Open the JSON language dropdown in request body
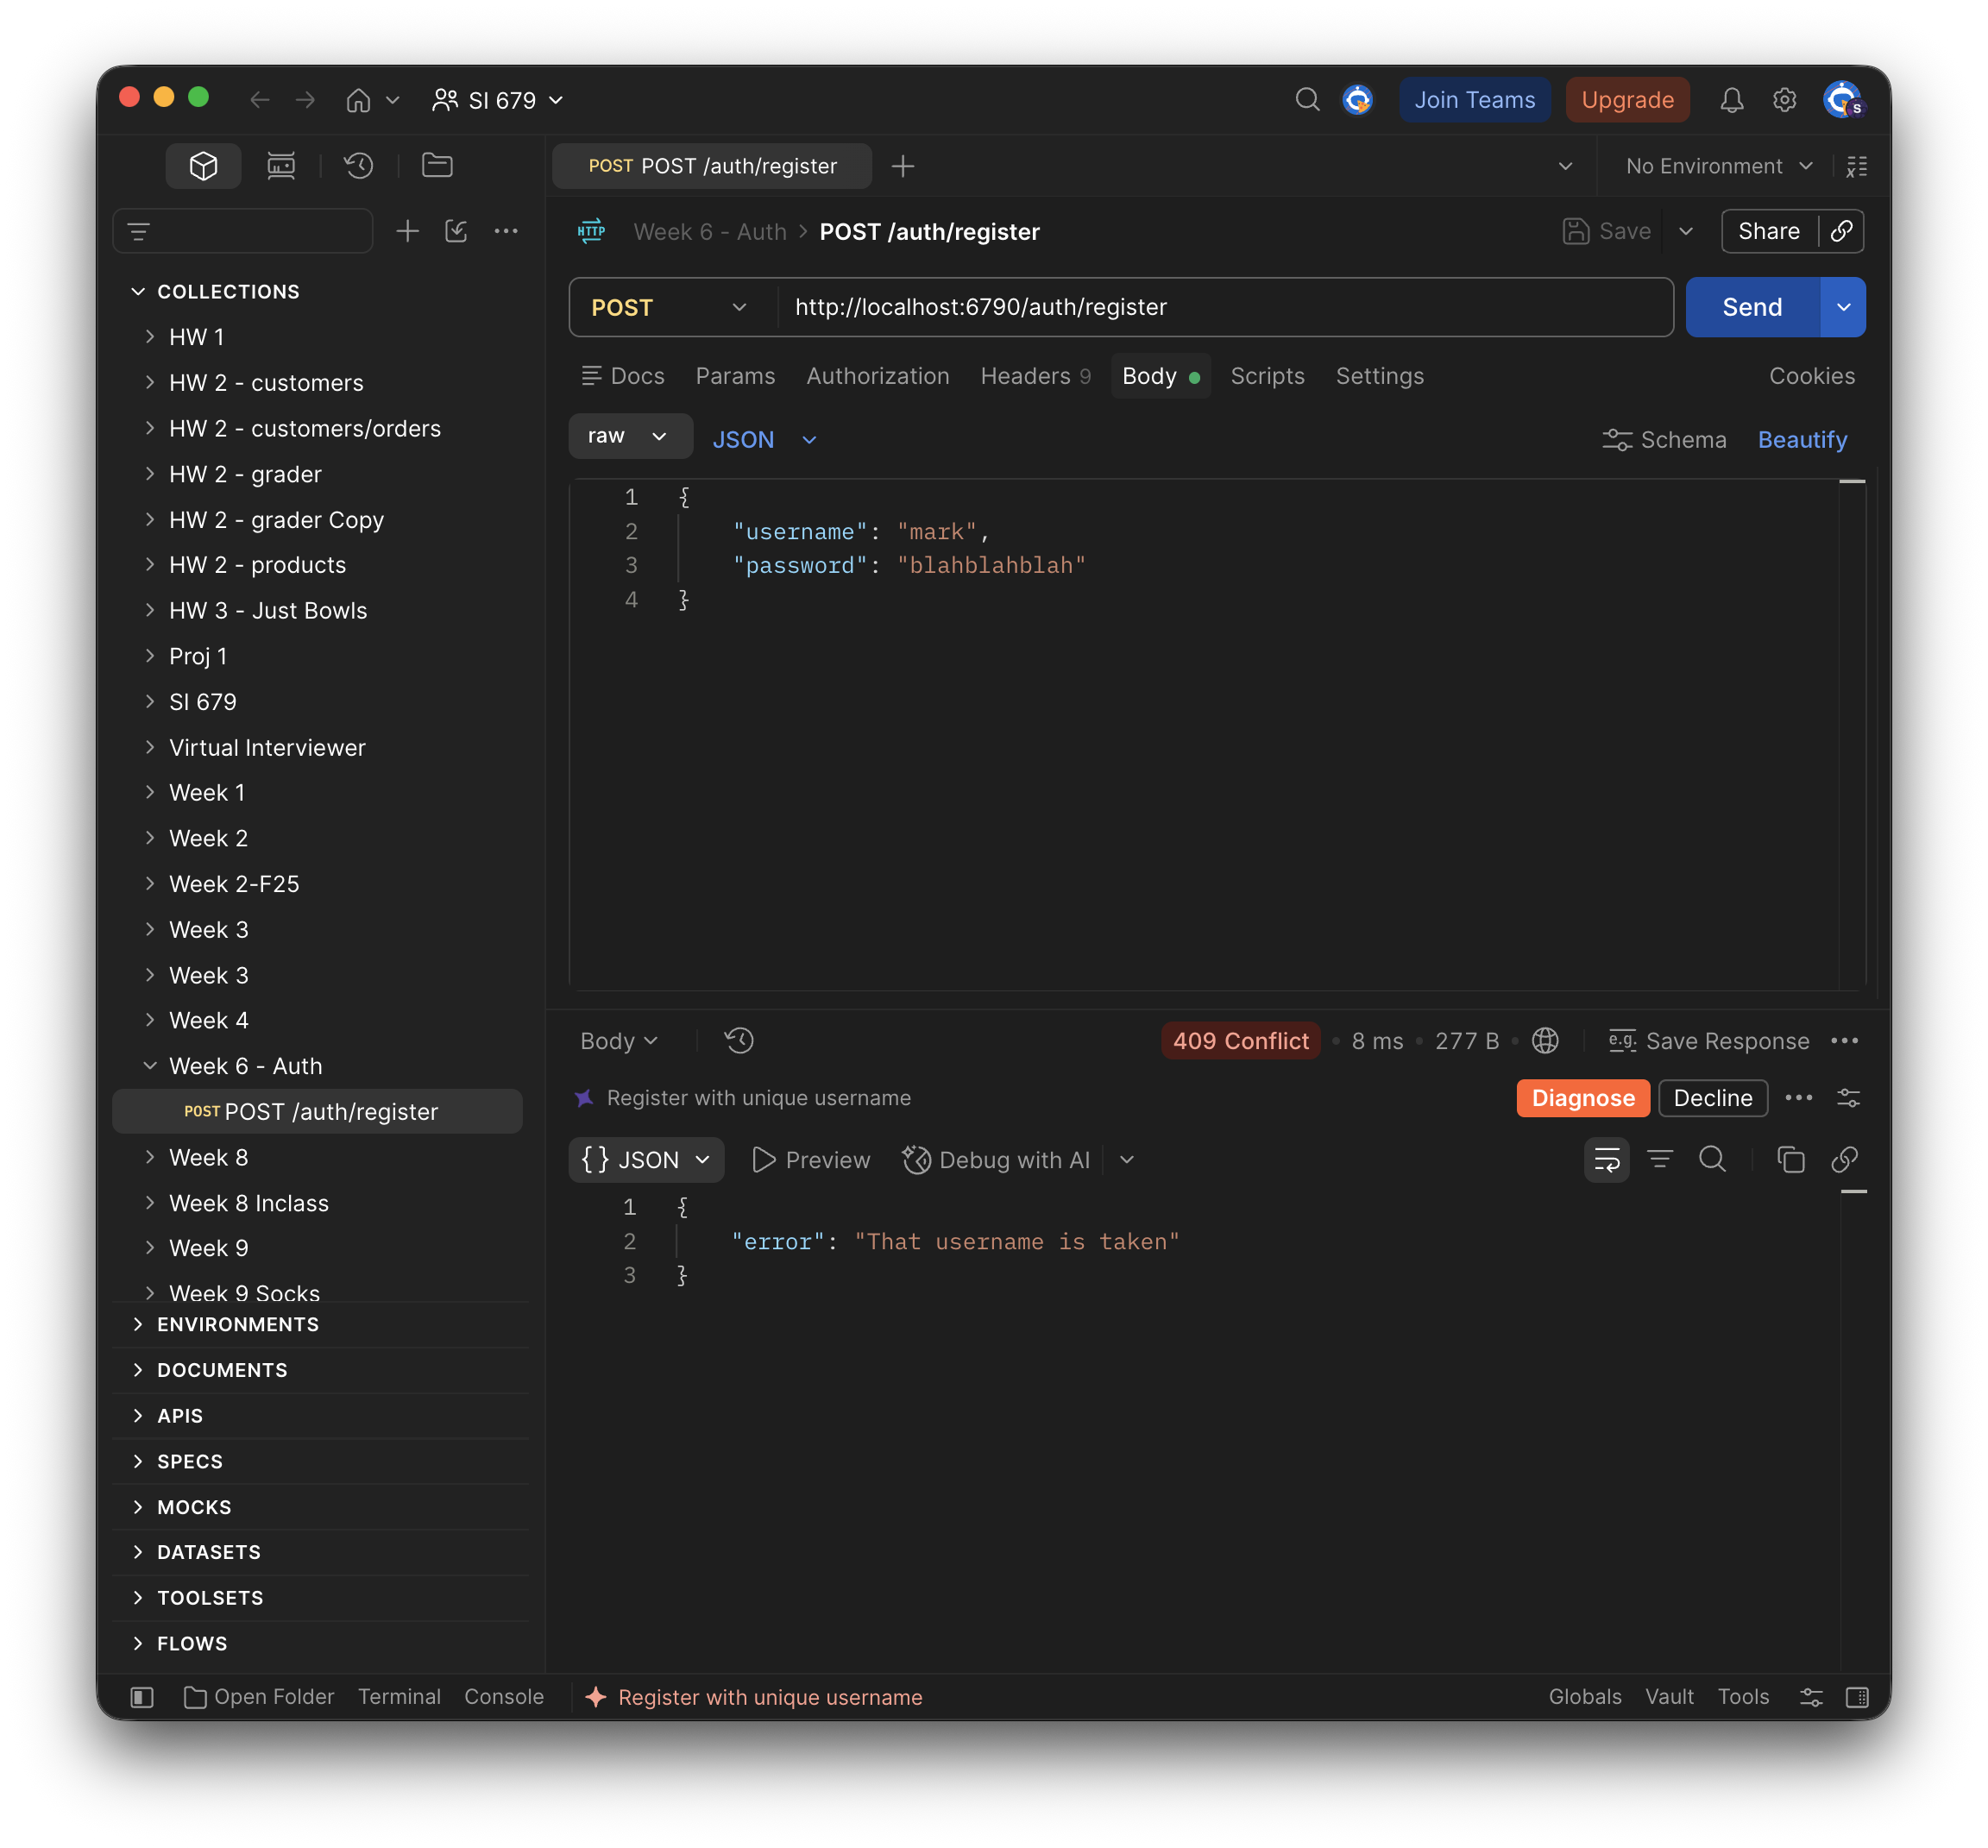The image size is (1988, 1848). coord(765,440)
